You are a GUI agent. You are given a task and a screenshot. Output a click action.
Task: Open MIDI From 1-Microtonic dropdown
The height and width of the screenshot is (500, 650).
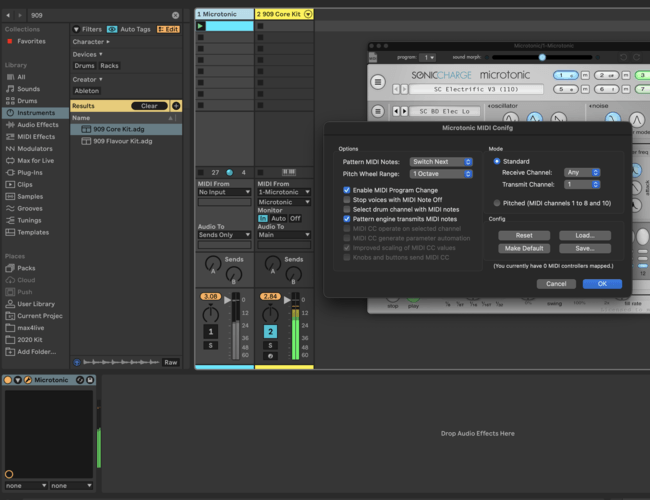pyautogui.click(x=284, y=192)
